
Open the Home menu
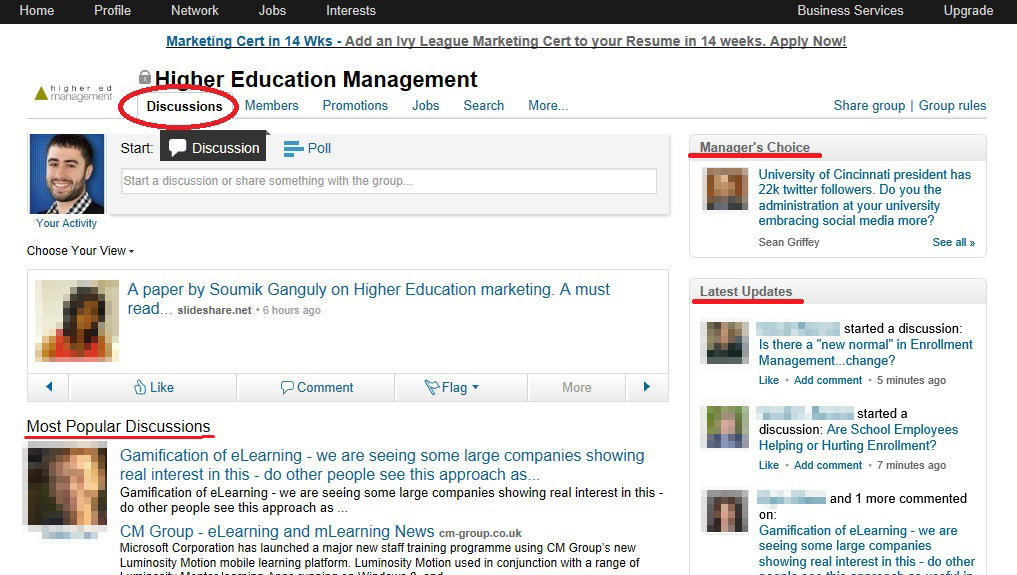pos(36,10)
